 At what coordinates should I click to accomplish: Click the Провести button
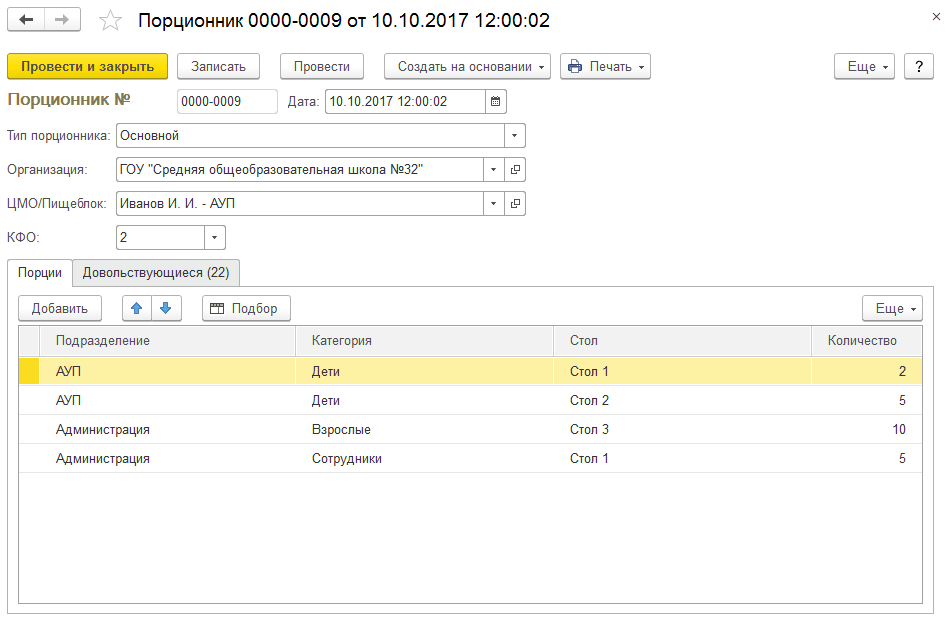click(x=322, y=66)
